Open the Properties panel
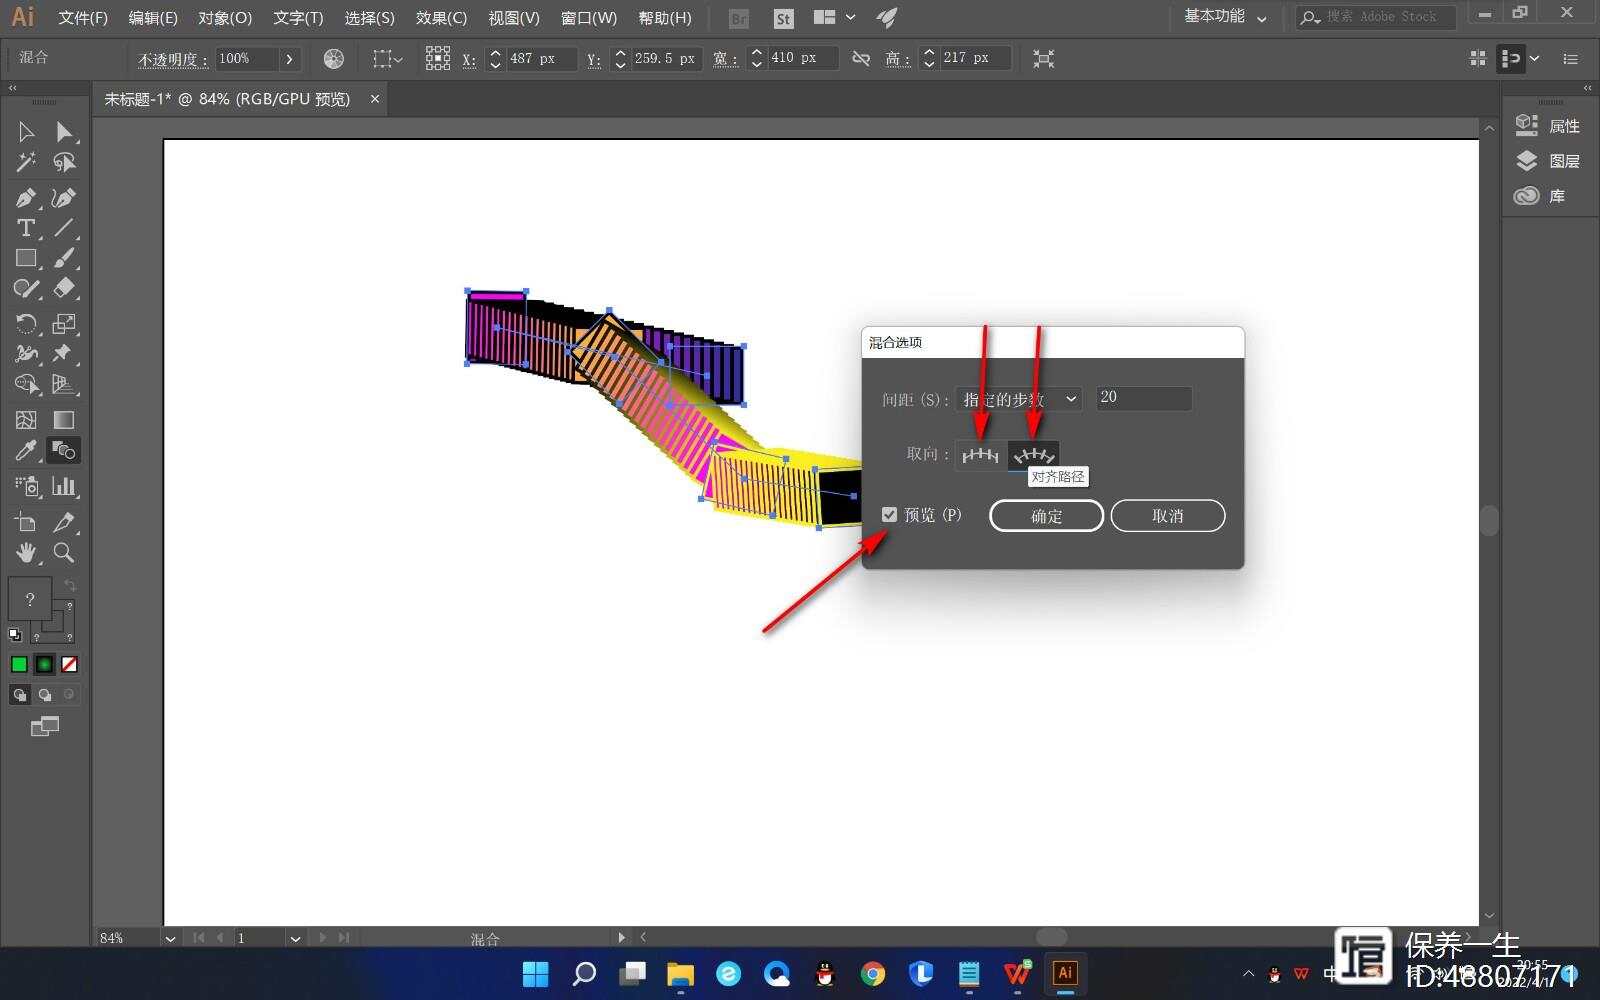This screenshot has width=1600, height=1000. pos(1548,126)
